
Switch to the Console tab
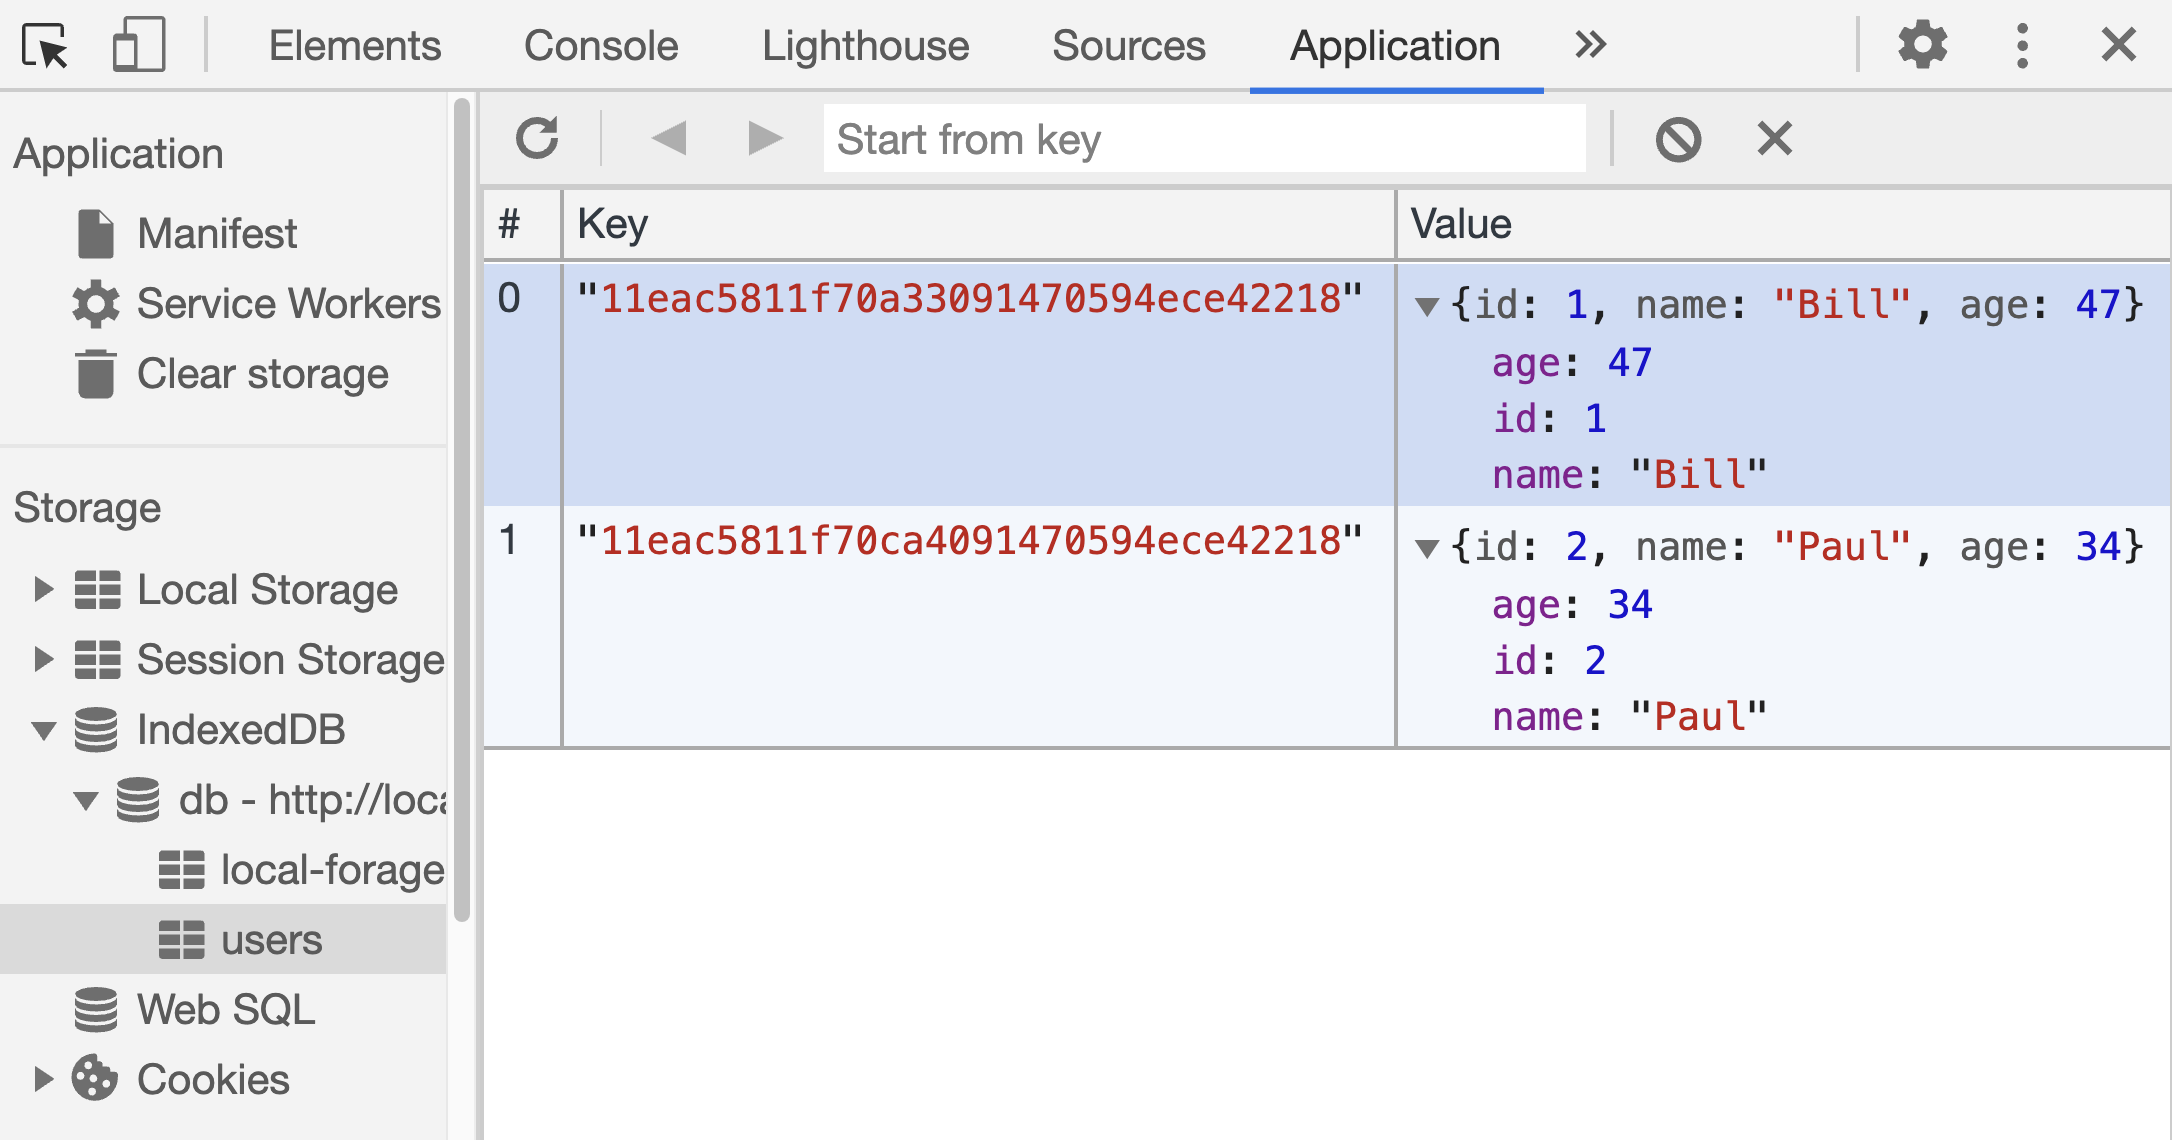tap(601, 46)
